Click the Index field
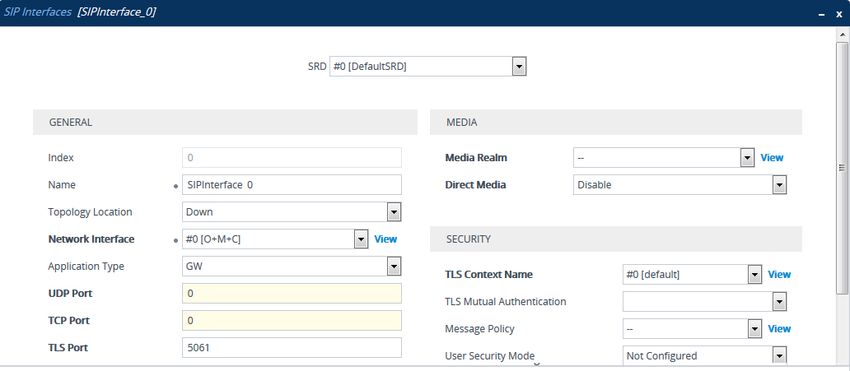This screenshot has width=850, height=371. tap(292, 158)
